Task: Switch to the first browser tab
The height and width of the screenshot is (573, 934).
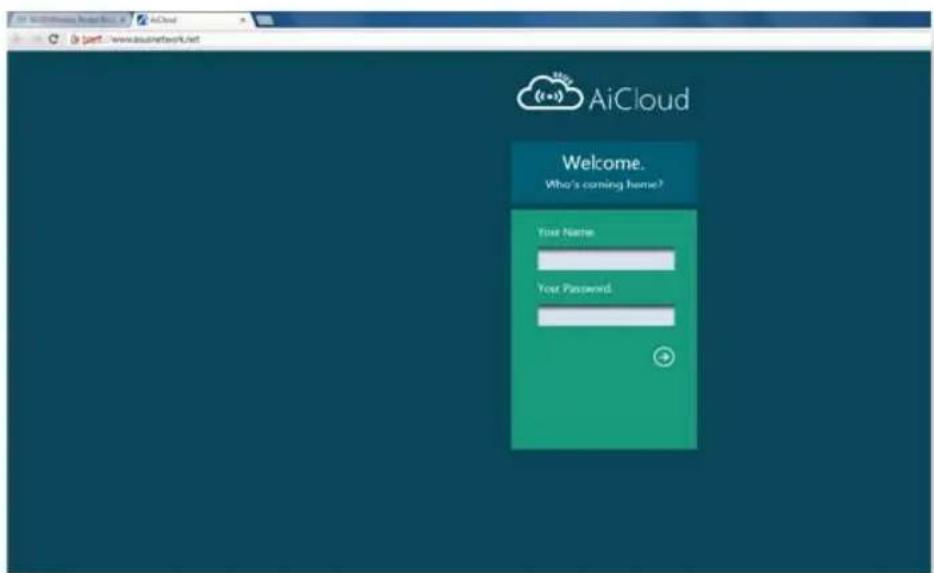Action: [70, 20]
